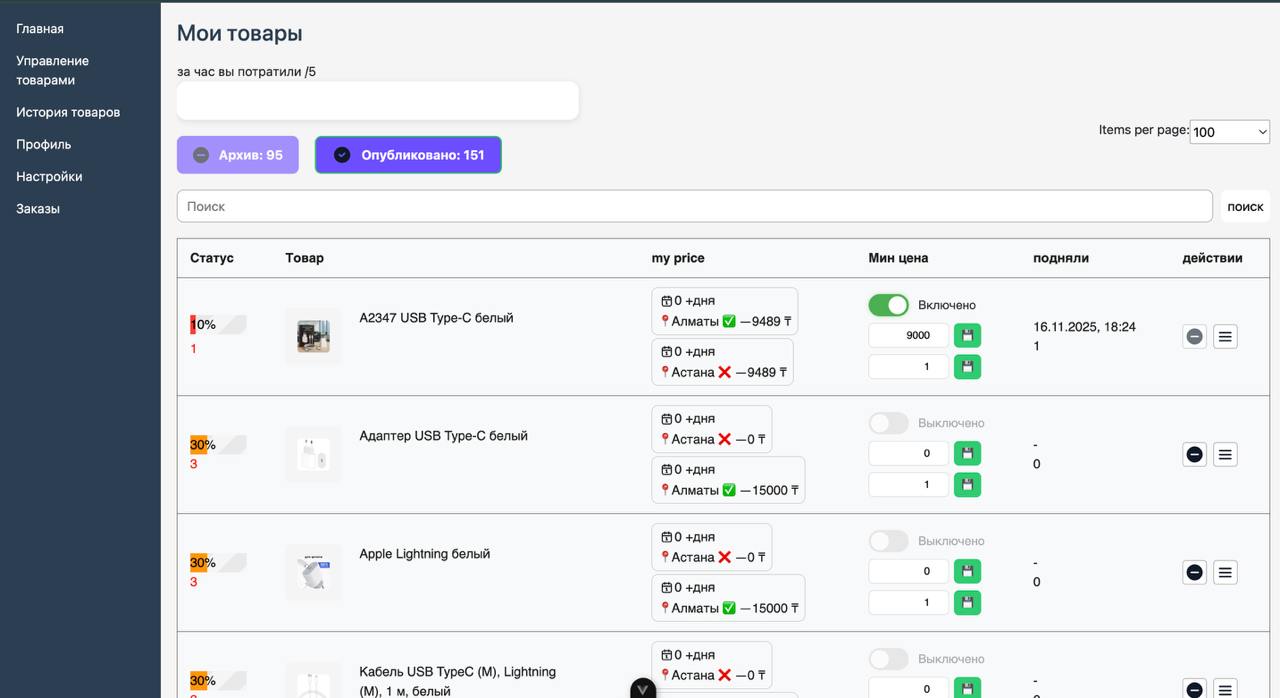Screen dimensions: 1280x698
Task: Save min price for Apple Lightning белый
Action: click(967, 572)
